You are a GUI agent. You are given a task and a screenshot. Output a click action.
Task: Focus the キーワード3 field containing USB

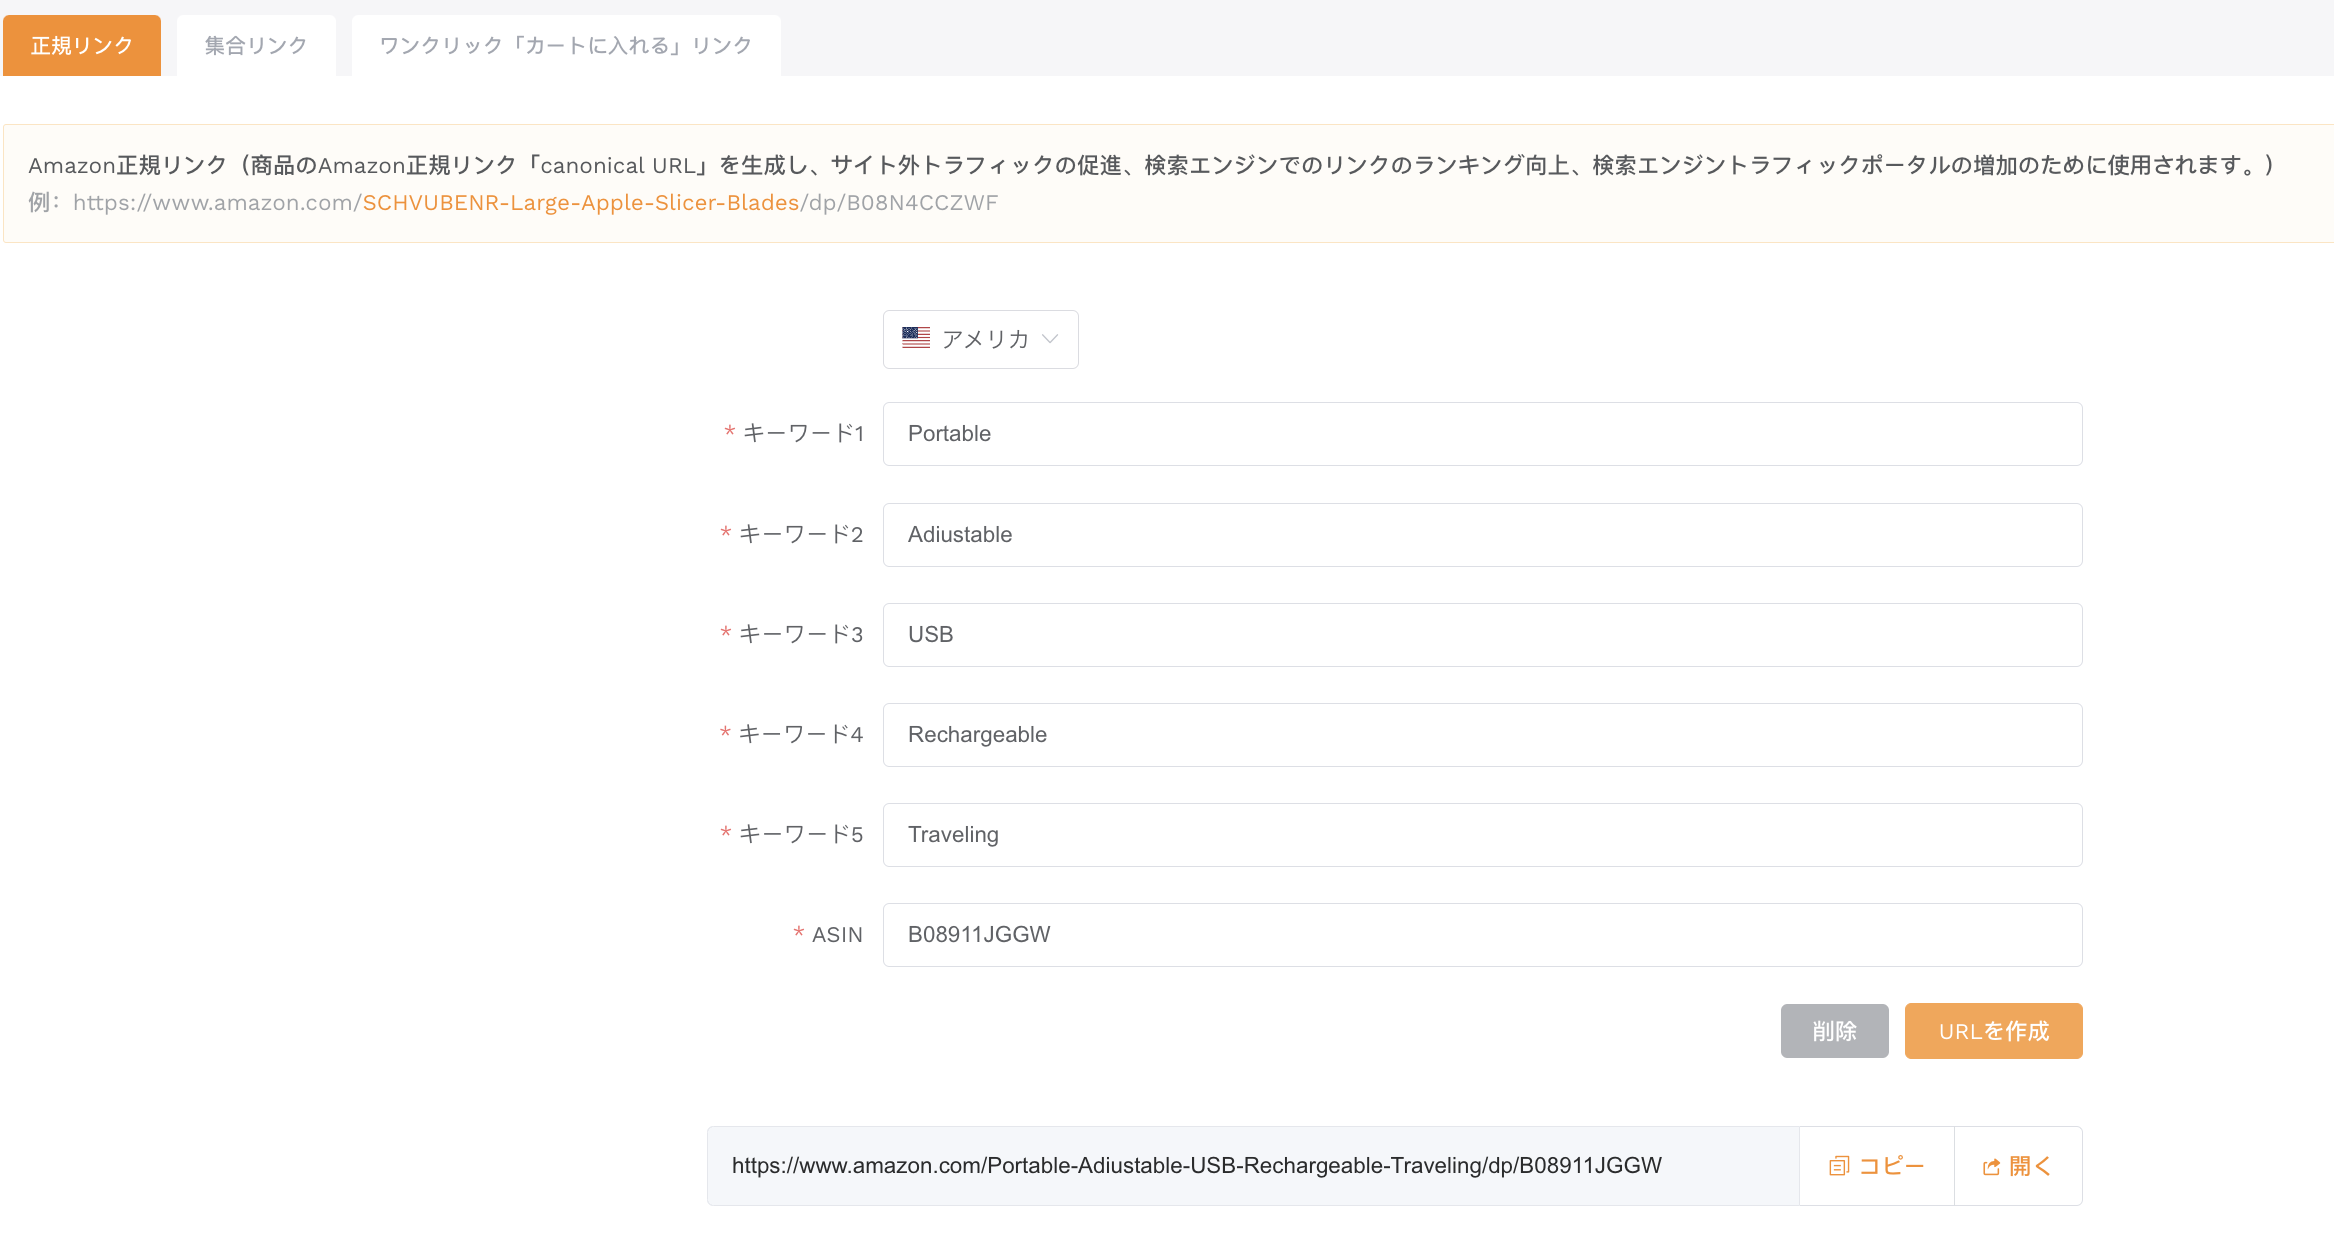tap(1482, 635)
